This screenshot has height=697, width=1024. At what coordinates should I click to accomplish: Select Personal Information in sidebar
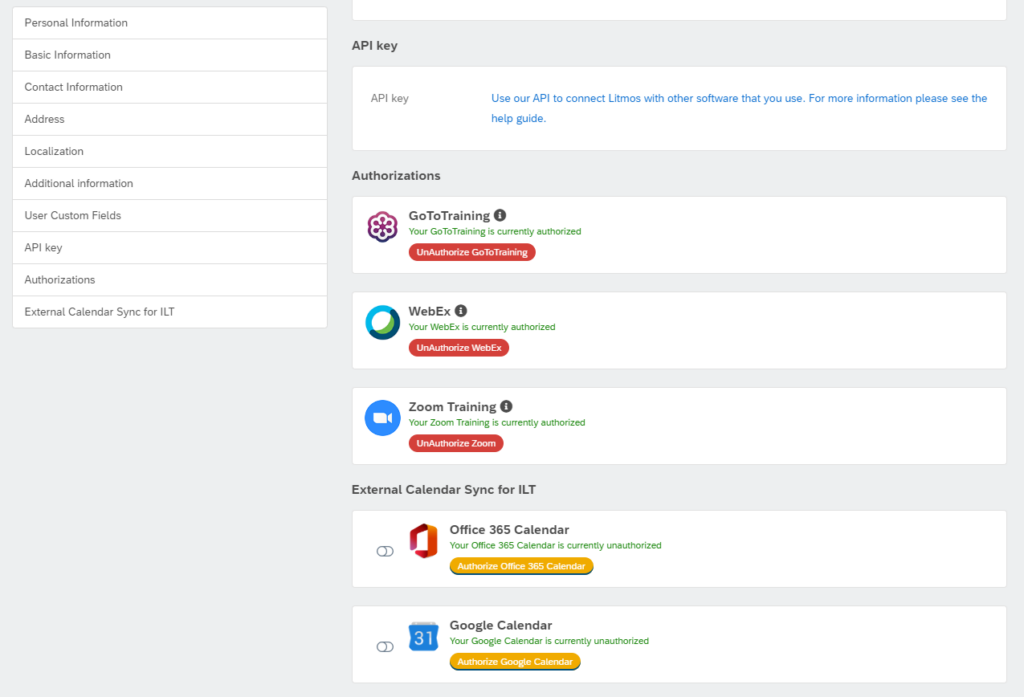coord(170,23)
